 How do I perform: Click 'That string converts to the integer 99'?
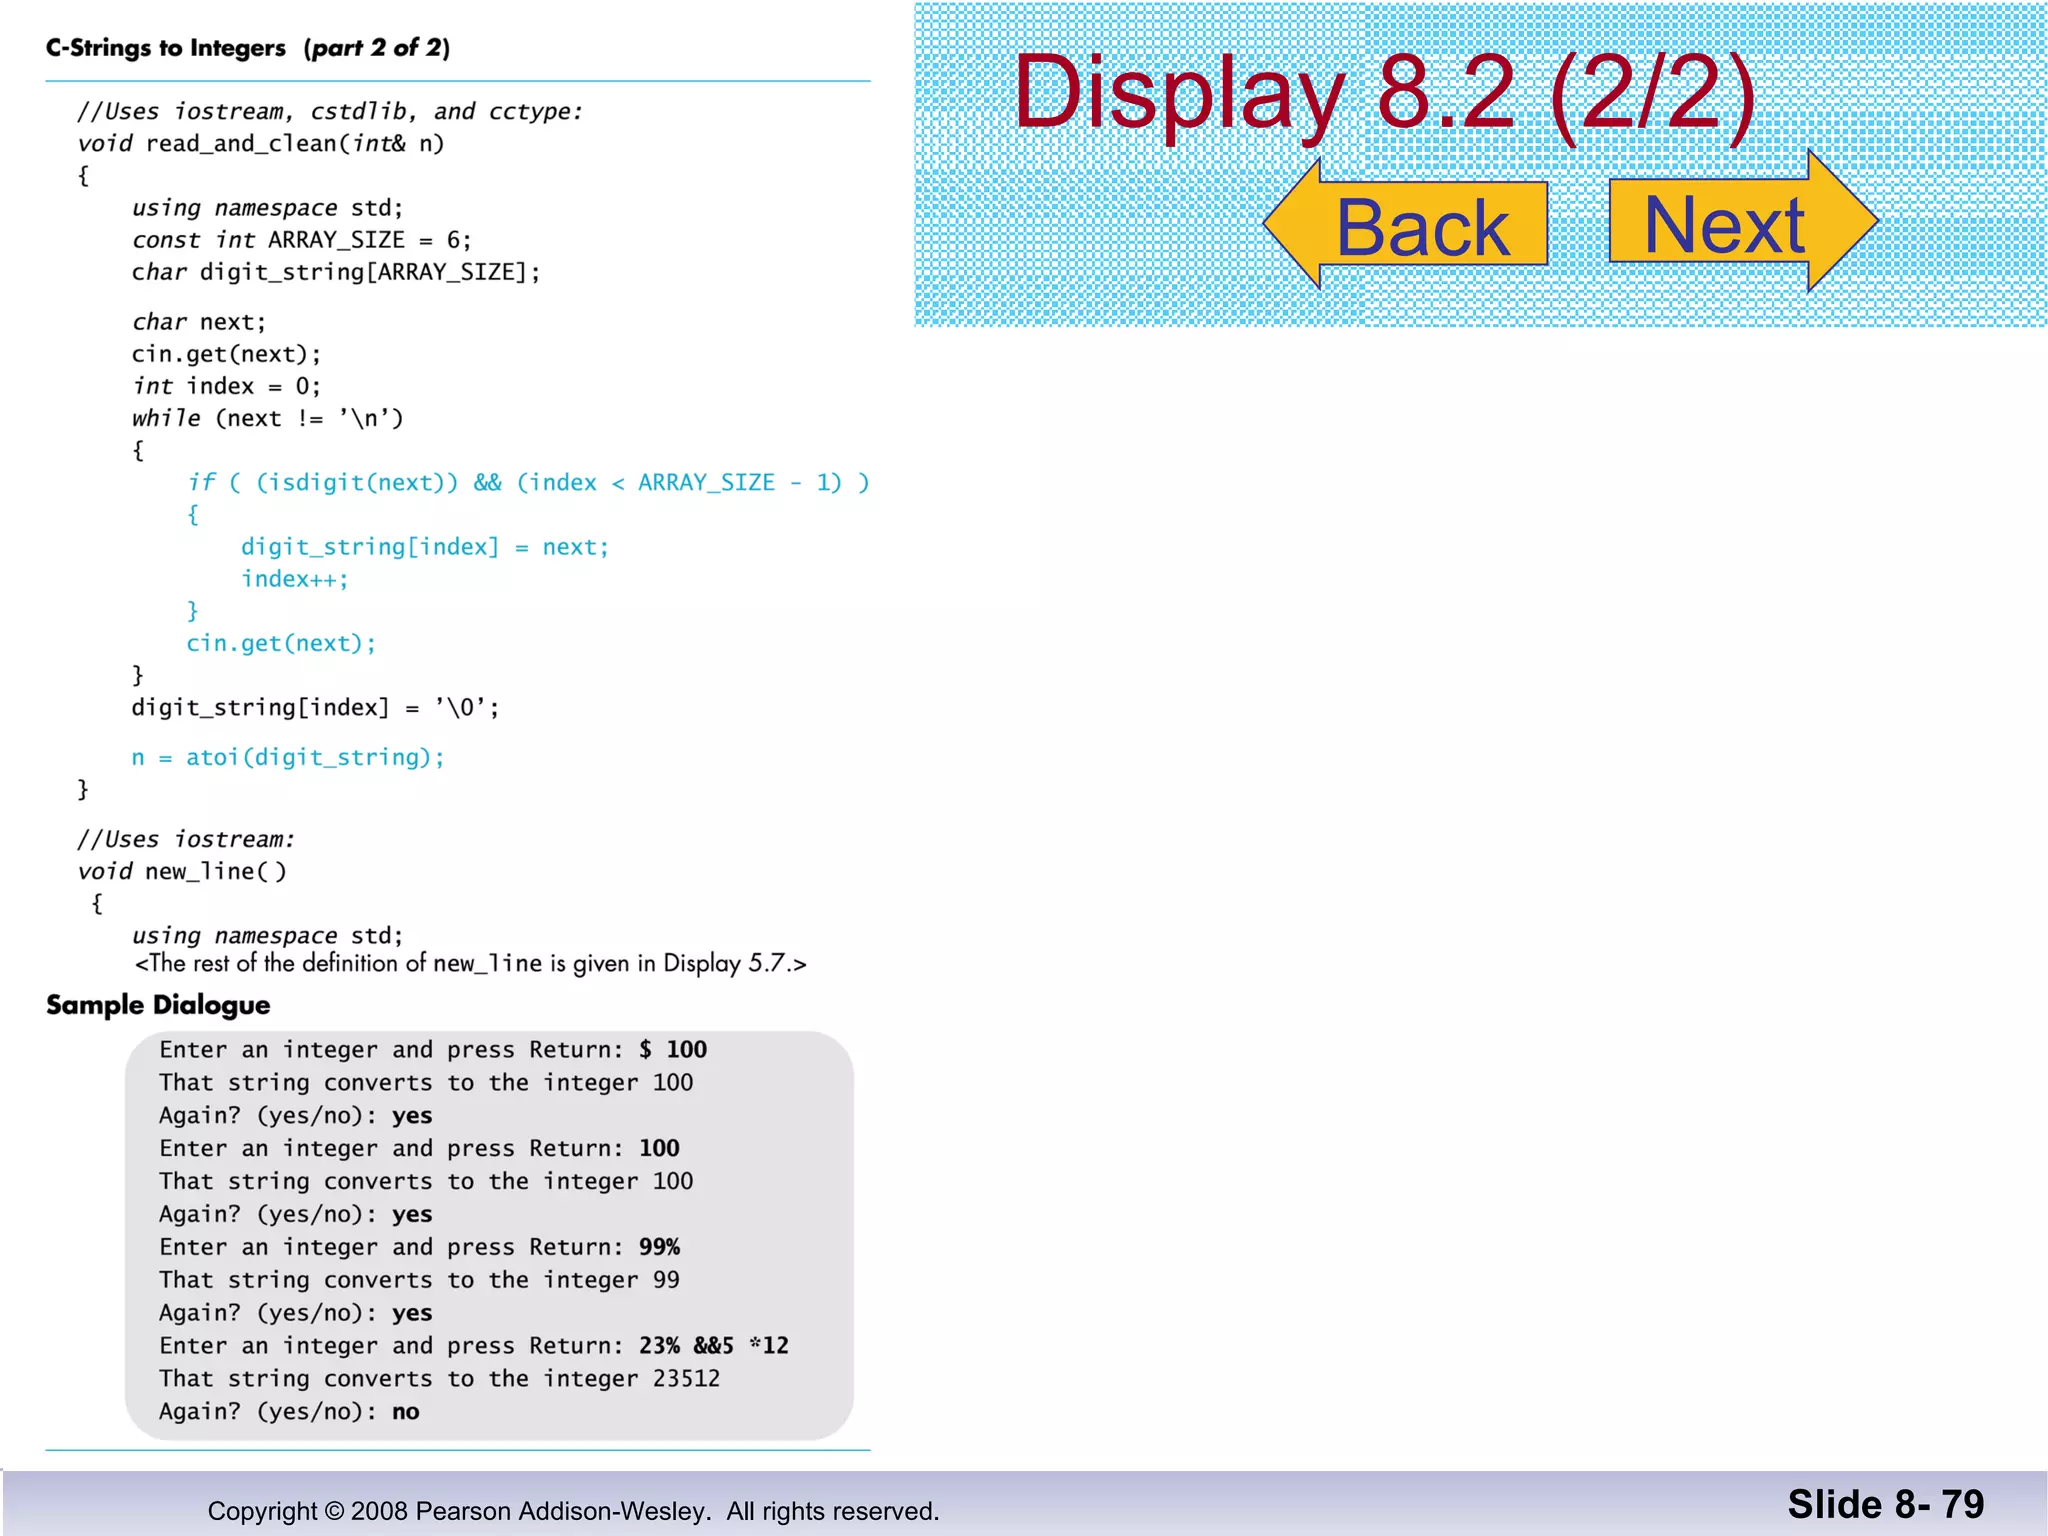pyautogui.click(x=420, y=1280)
